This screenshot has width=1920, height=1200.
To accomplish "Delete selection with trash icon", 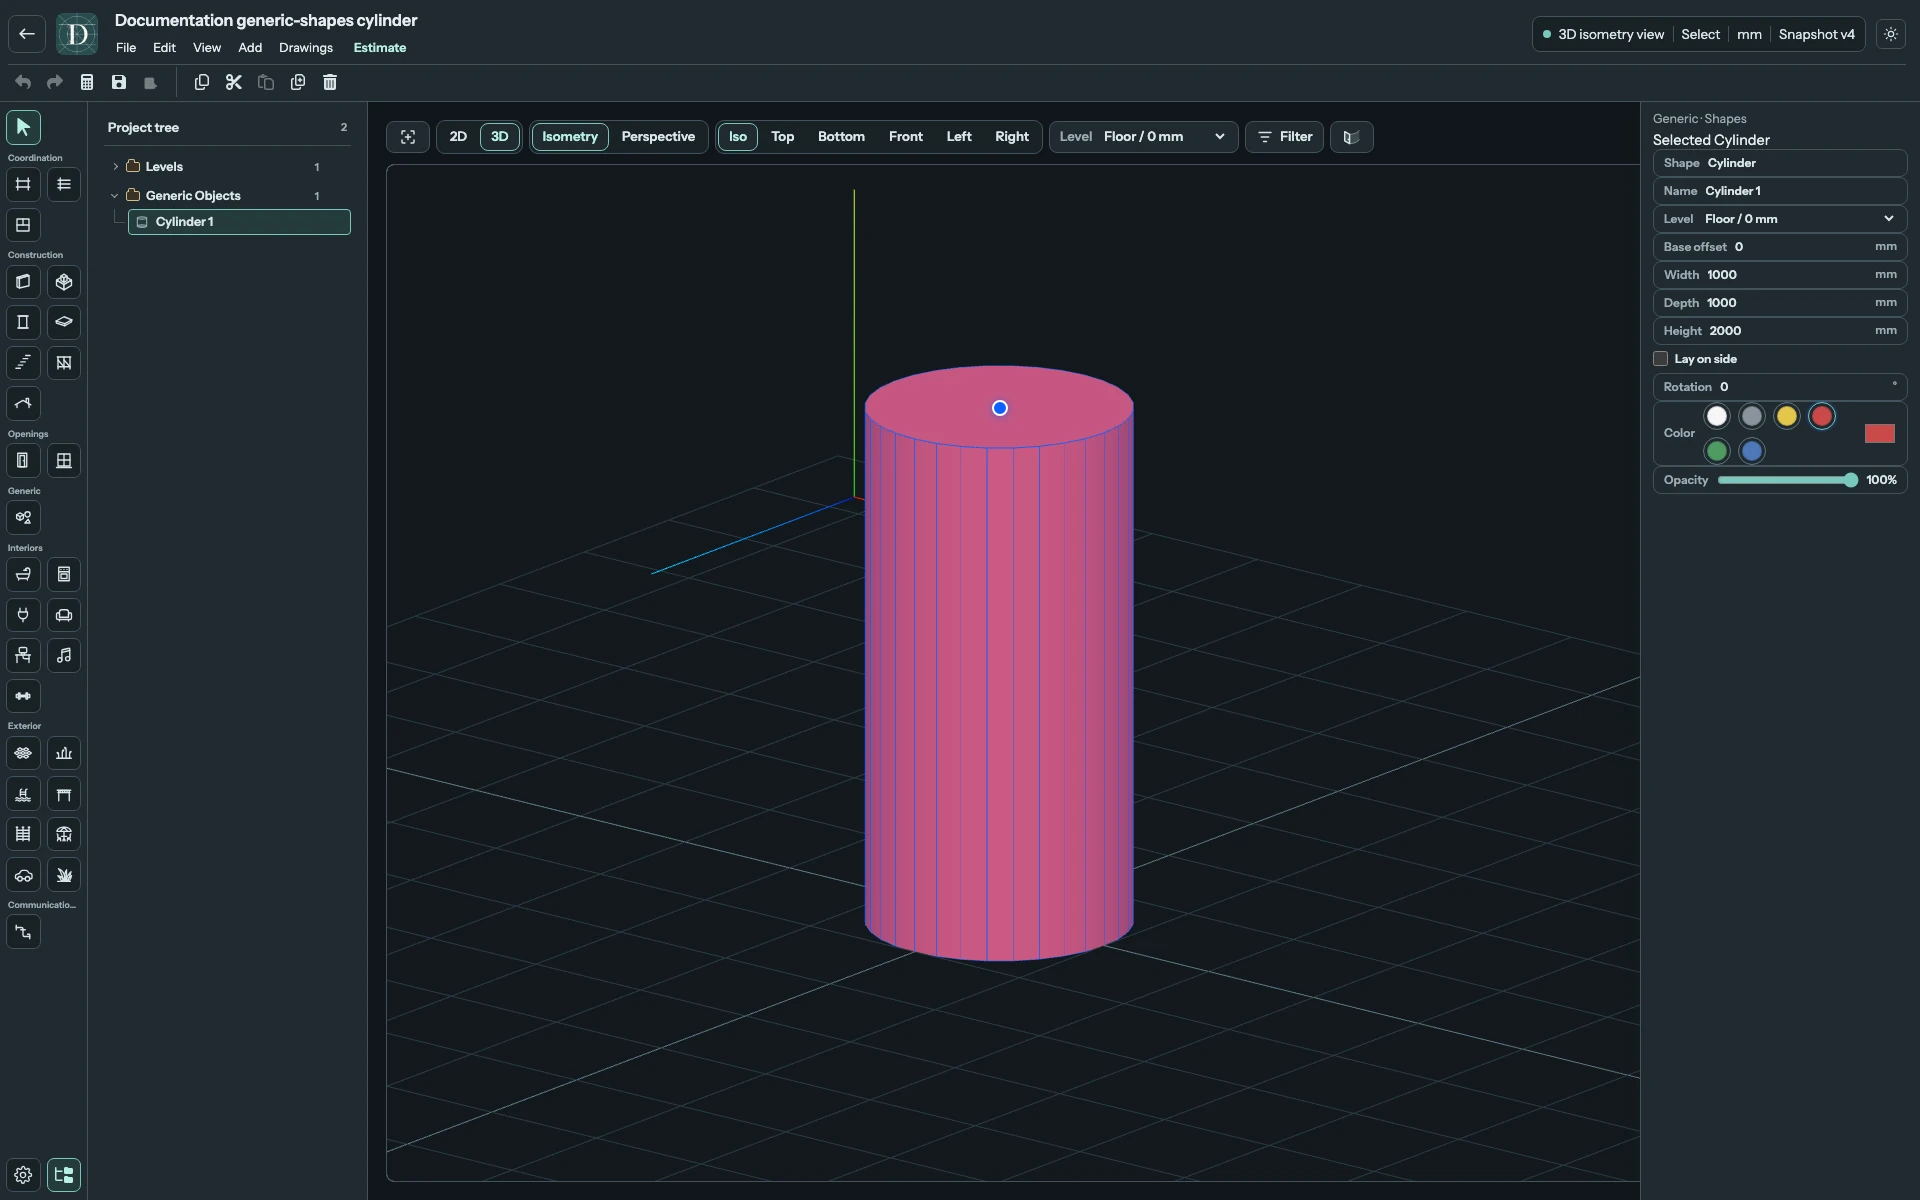I will coord(330,82).
